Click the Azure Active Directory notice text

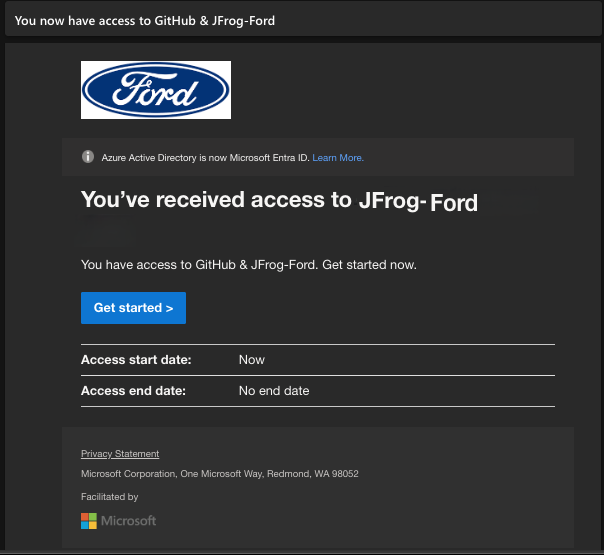tap(205, 158)
